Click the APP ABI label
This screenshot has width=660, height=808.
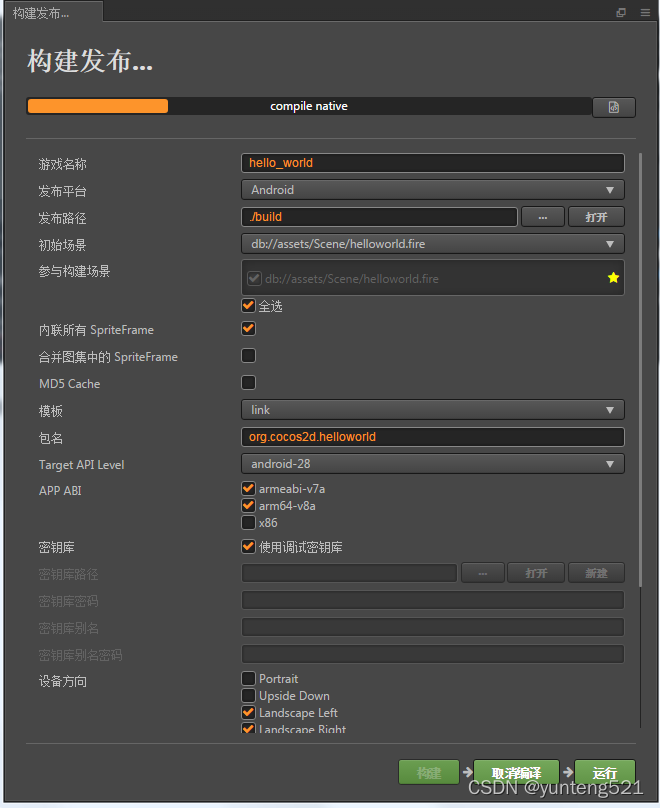(60, 491)
